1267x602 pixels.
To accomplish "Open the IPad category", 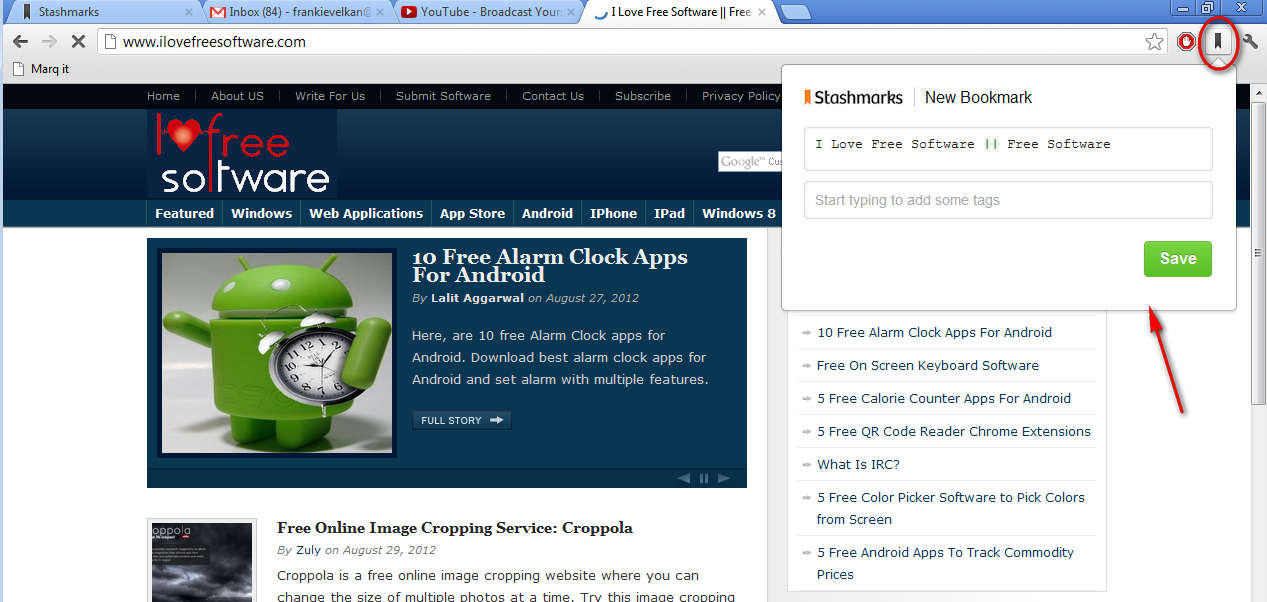I will coord(669,213).
